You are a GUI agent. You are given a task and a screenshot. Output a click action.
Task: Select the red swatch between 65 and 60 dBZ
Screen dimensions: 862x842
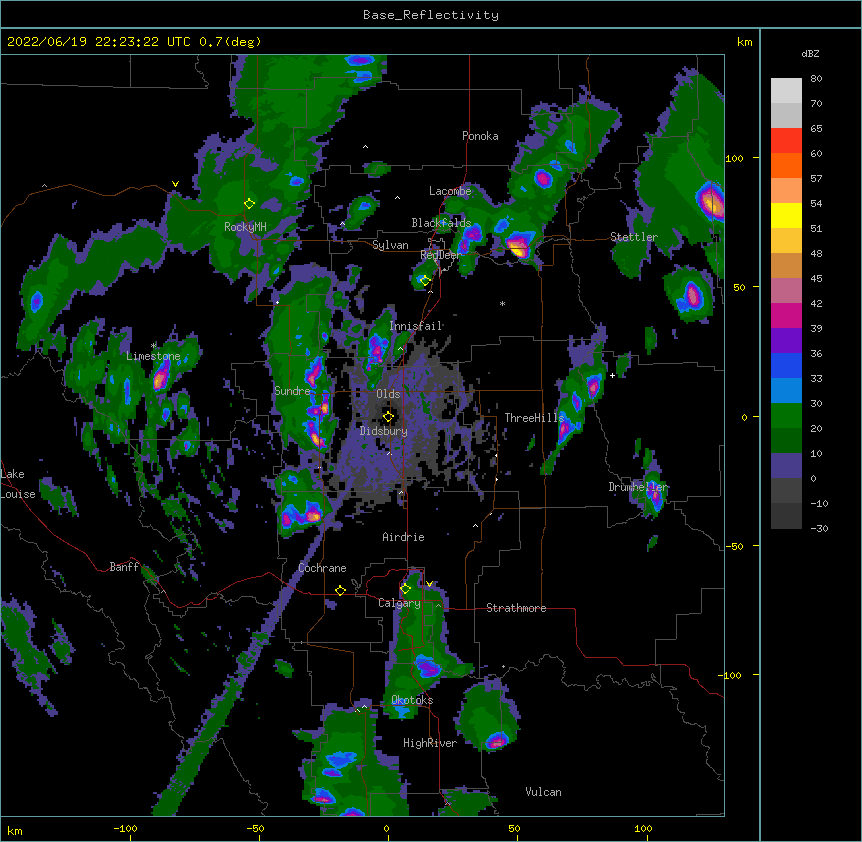click(x=786, y=141)
